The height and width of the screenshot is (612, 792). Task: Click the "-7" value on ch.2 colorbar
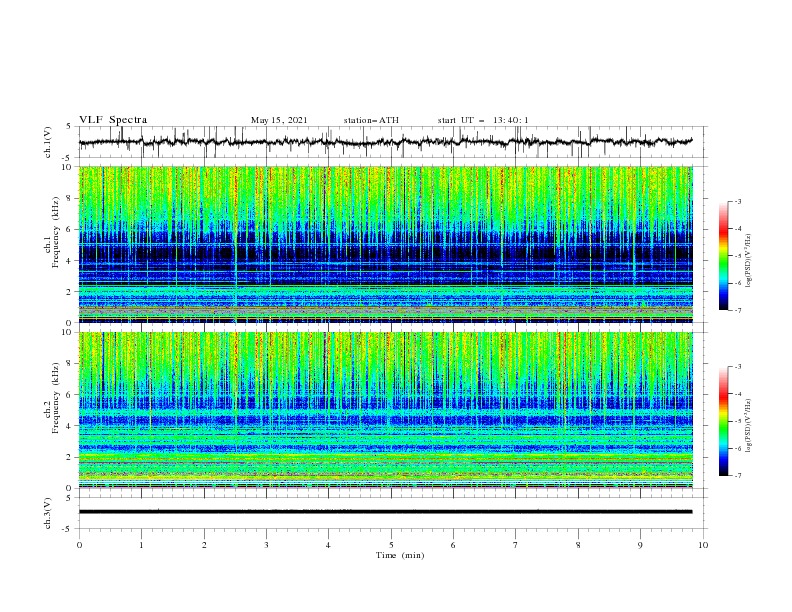(x=737, y=476)
